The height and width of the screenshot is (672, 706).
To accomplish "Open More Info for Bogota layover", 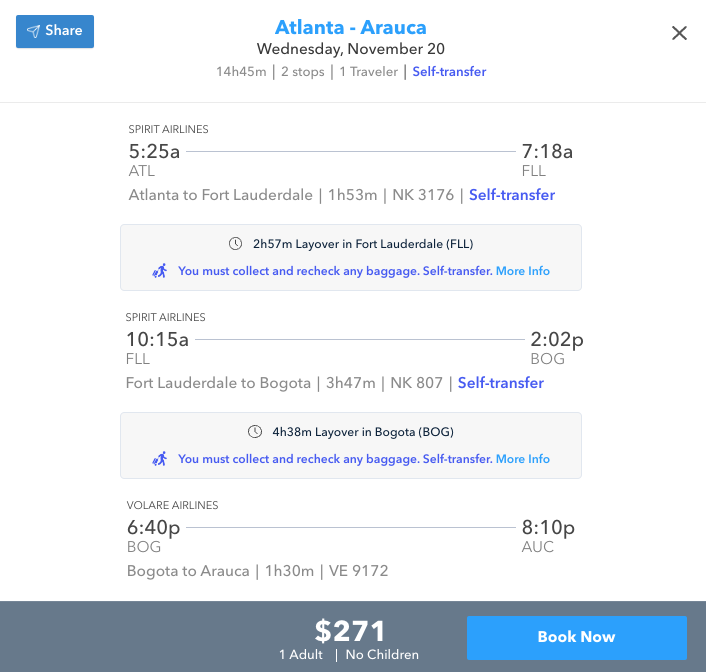I will [523, 459].
